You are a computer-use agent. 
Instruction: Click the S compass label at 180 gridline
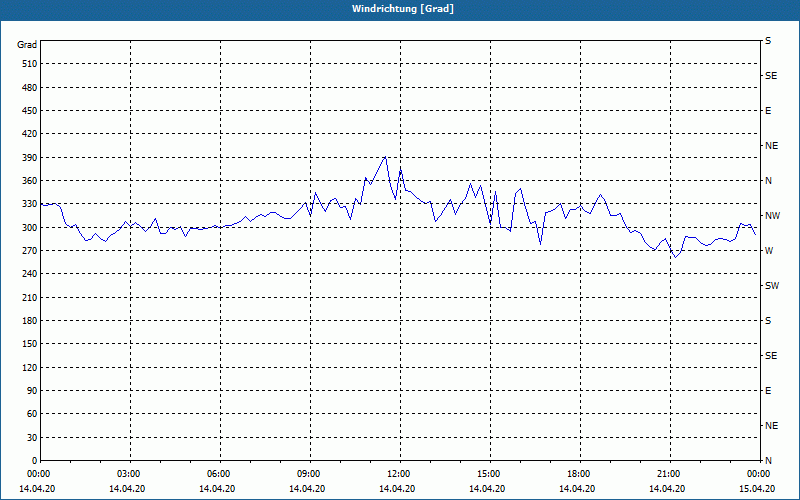[768, 321]
